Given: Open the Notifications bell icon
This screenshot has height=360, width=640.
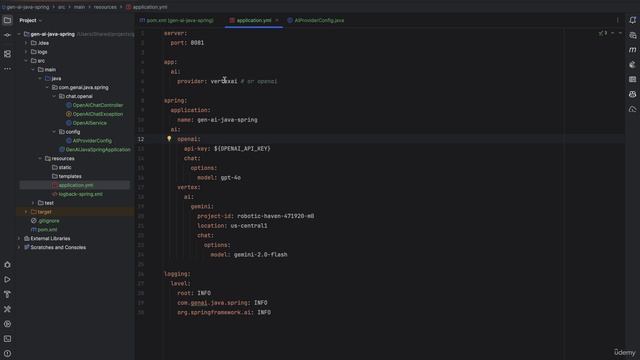Looking at the screenshot, I should coord(632,20).
